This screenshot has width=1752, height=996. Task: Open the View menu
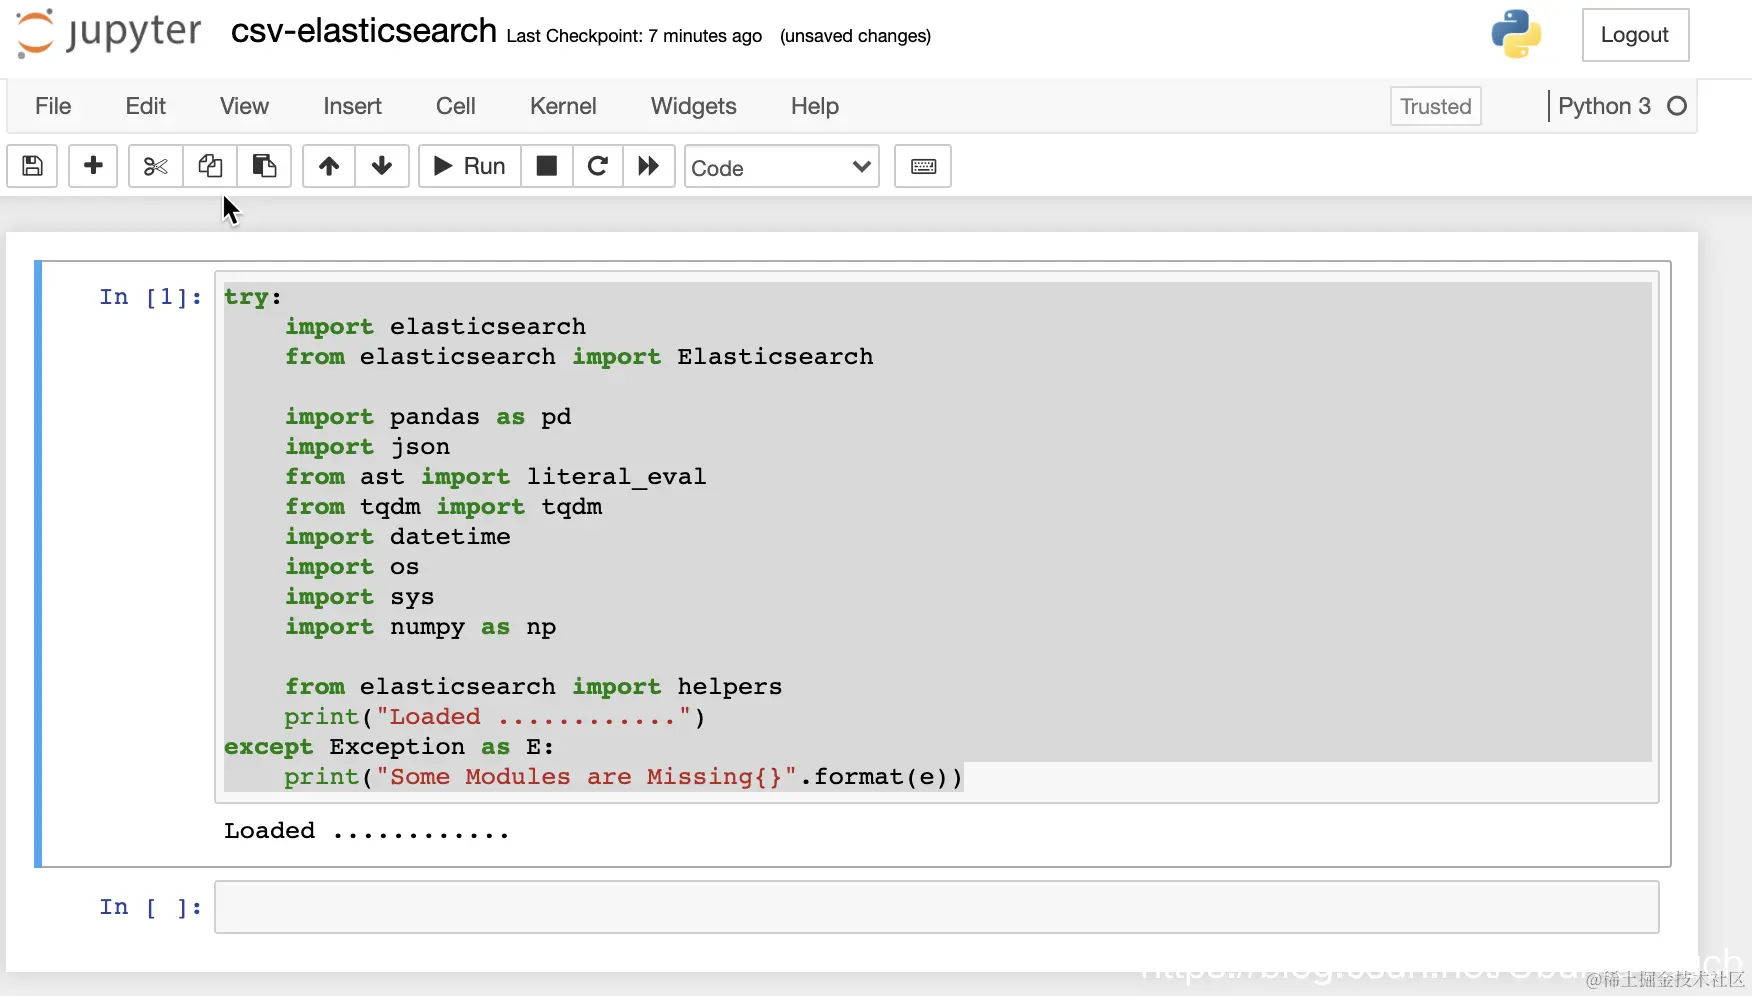244,106
